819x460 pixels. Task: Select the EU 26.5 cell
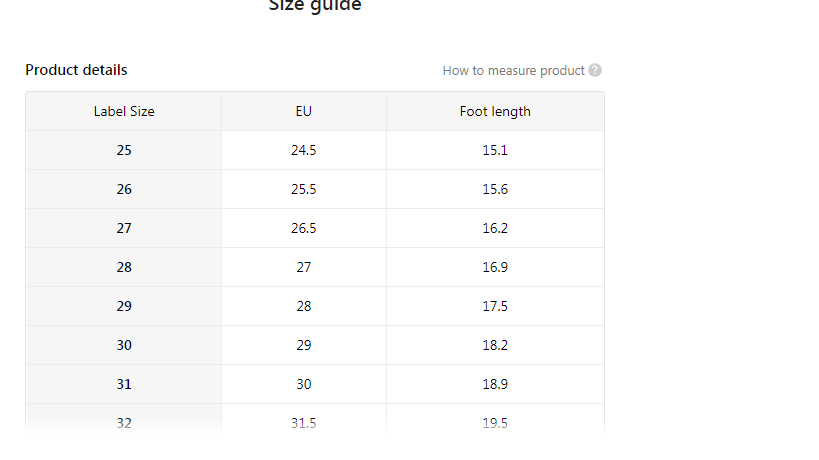(304, 228)
